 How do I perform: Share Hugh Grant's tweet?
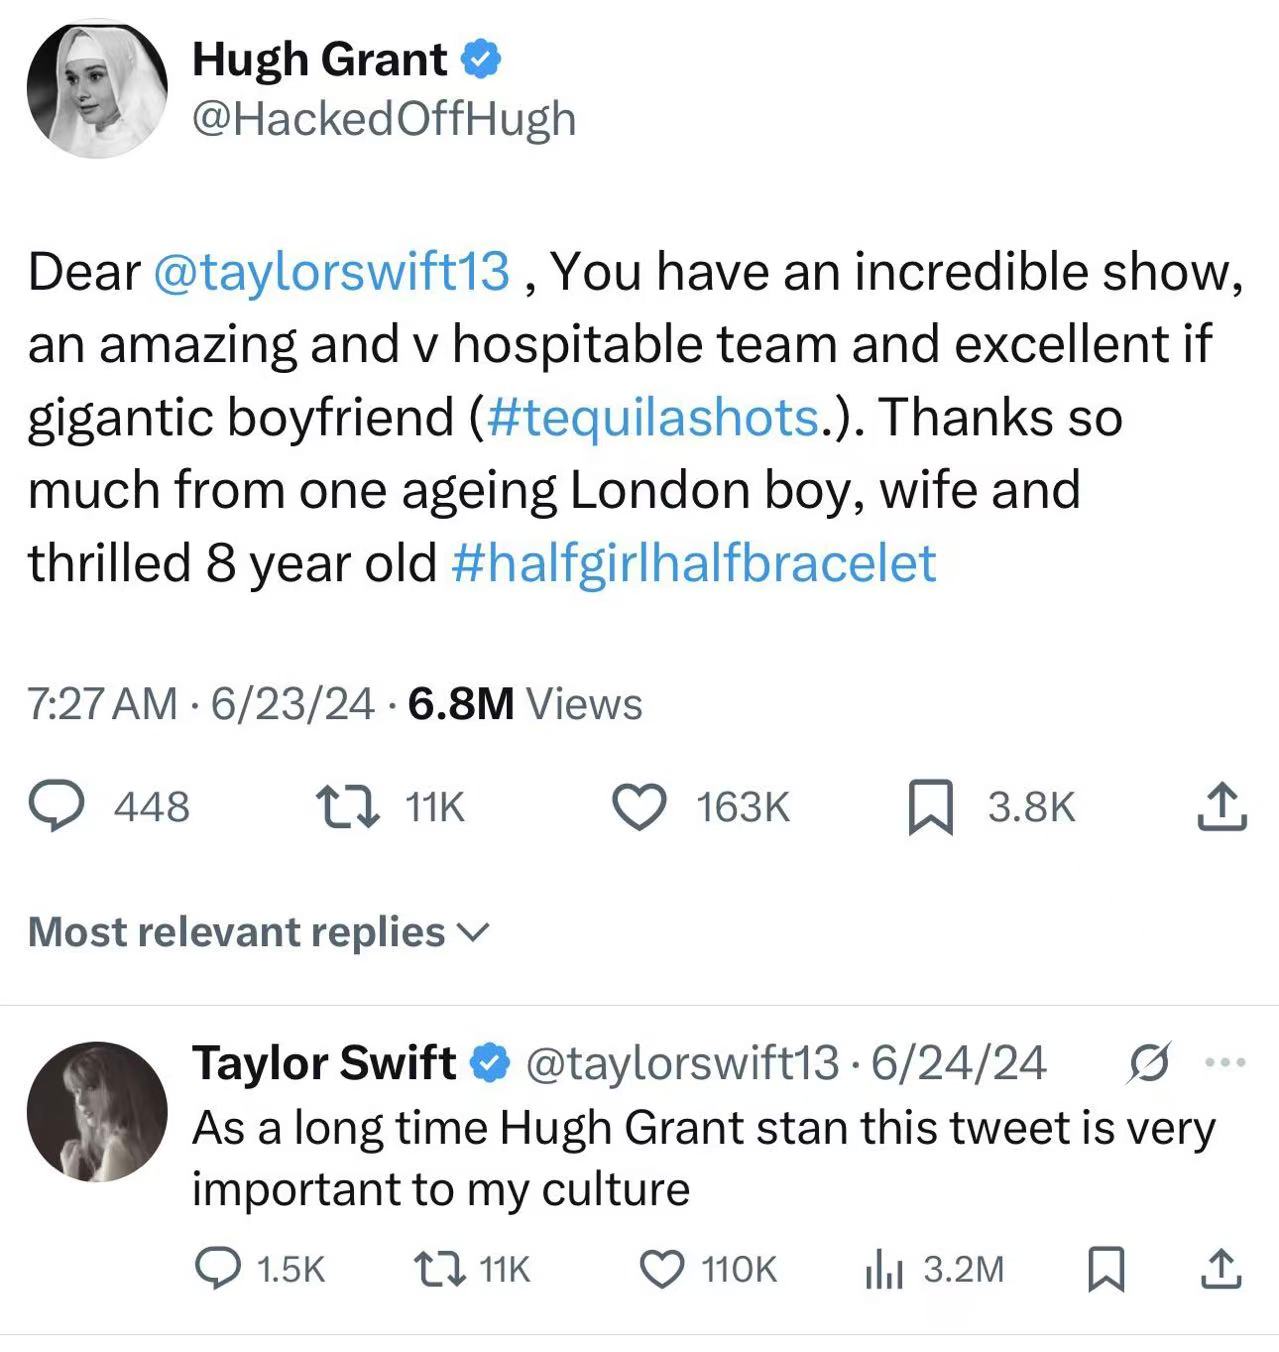[x=1222, y=807]
